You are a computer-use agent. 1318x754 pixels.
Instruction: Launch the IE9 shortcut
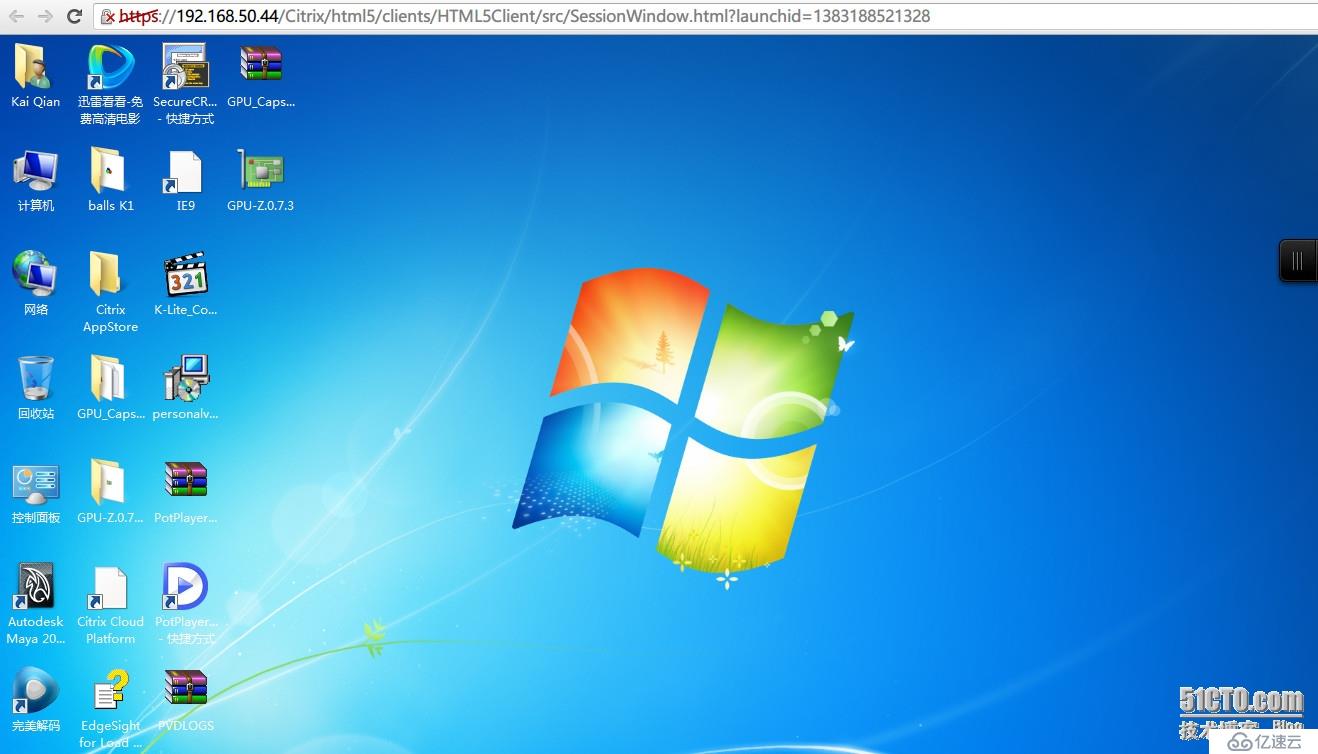(x=185, y=172)
